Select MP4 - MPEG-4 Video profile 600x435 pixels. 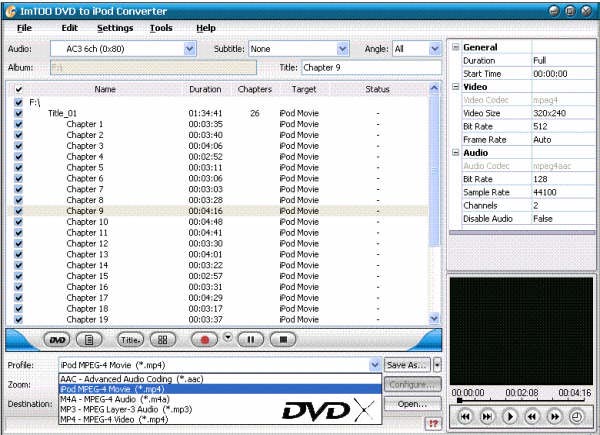(220, 419)
